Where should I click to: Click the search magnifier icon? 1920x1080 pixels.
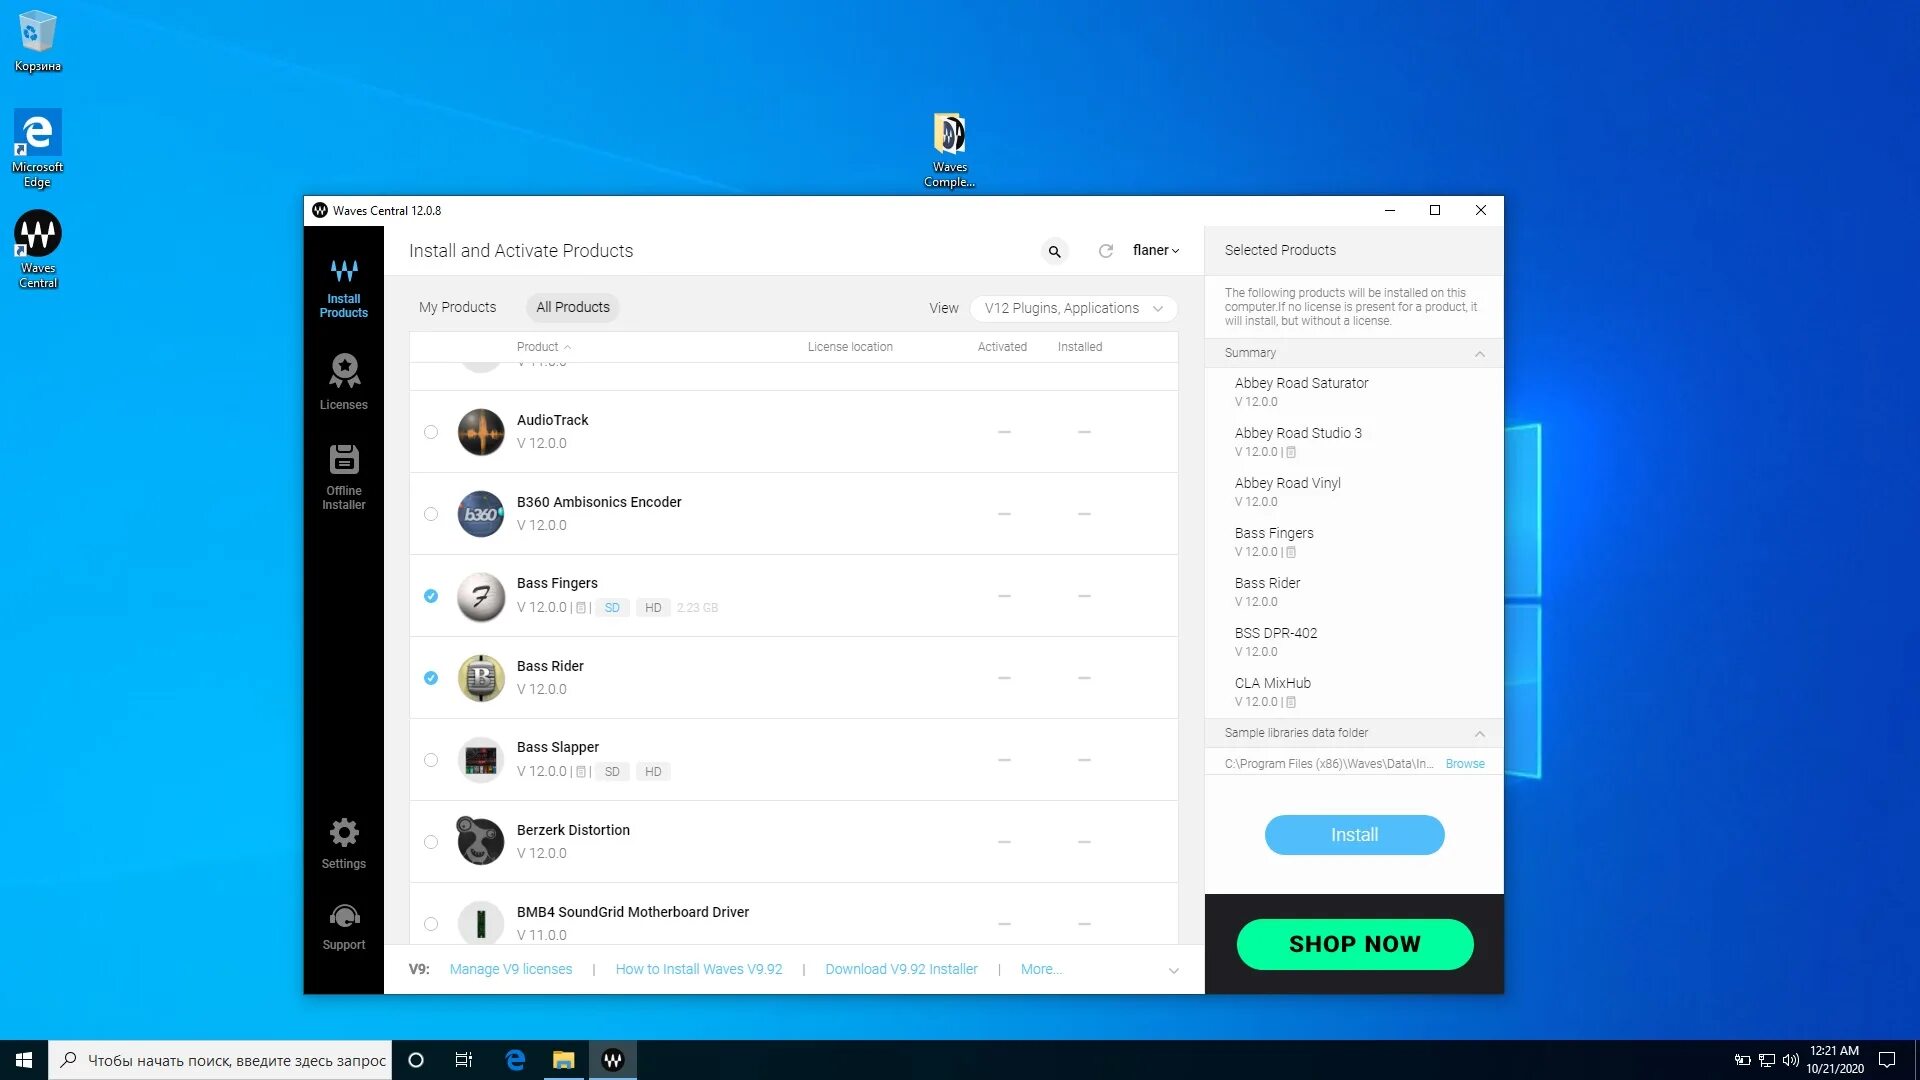(x=1054, y=251)
